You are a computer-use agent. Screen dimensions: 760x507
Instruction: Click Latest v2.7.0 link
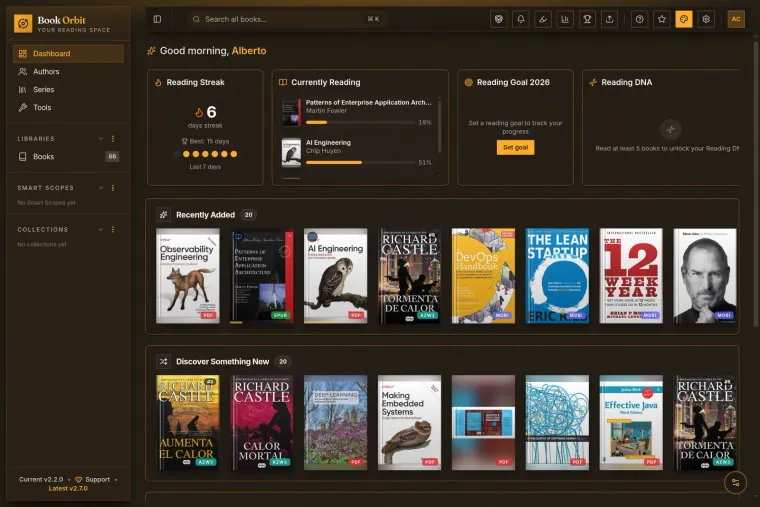[68, 489]
